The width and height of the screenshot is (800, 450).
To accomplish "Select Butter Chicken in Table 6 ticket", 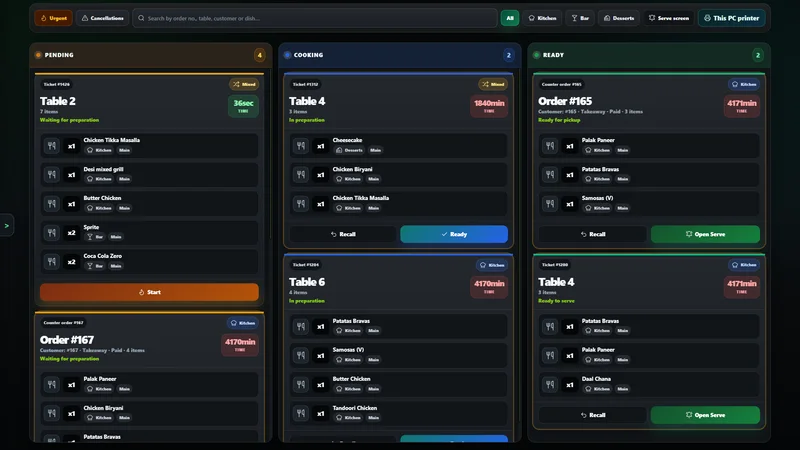I will pyautogui.click(x=398, y=385).
